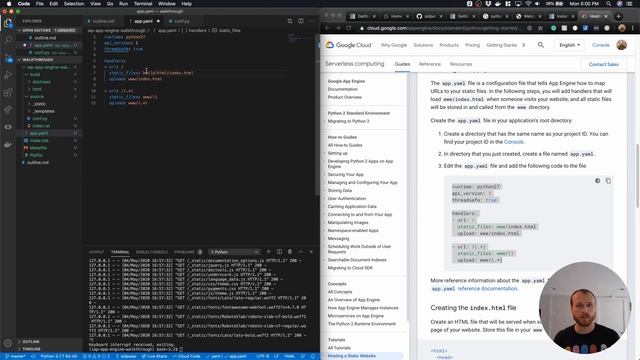Screen dimensions: 640x360
Task: Close the terminal panel
Action: (x=311, y=252)
